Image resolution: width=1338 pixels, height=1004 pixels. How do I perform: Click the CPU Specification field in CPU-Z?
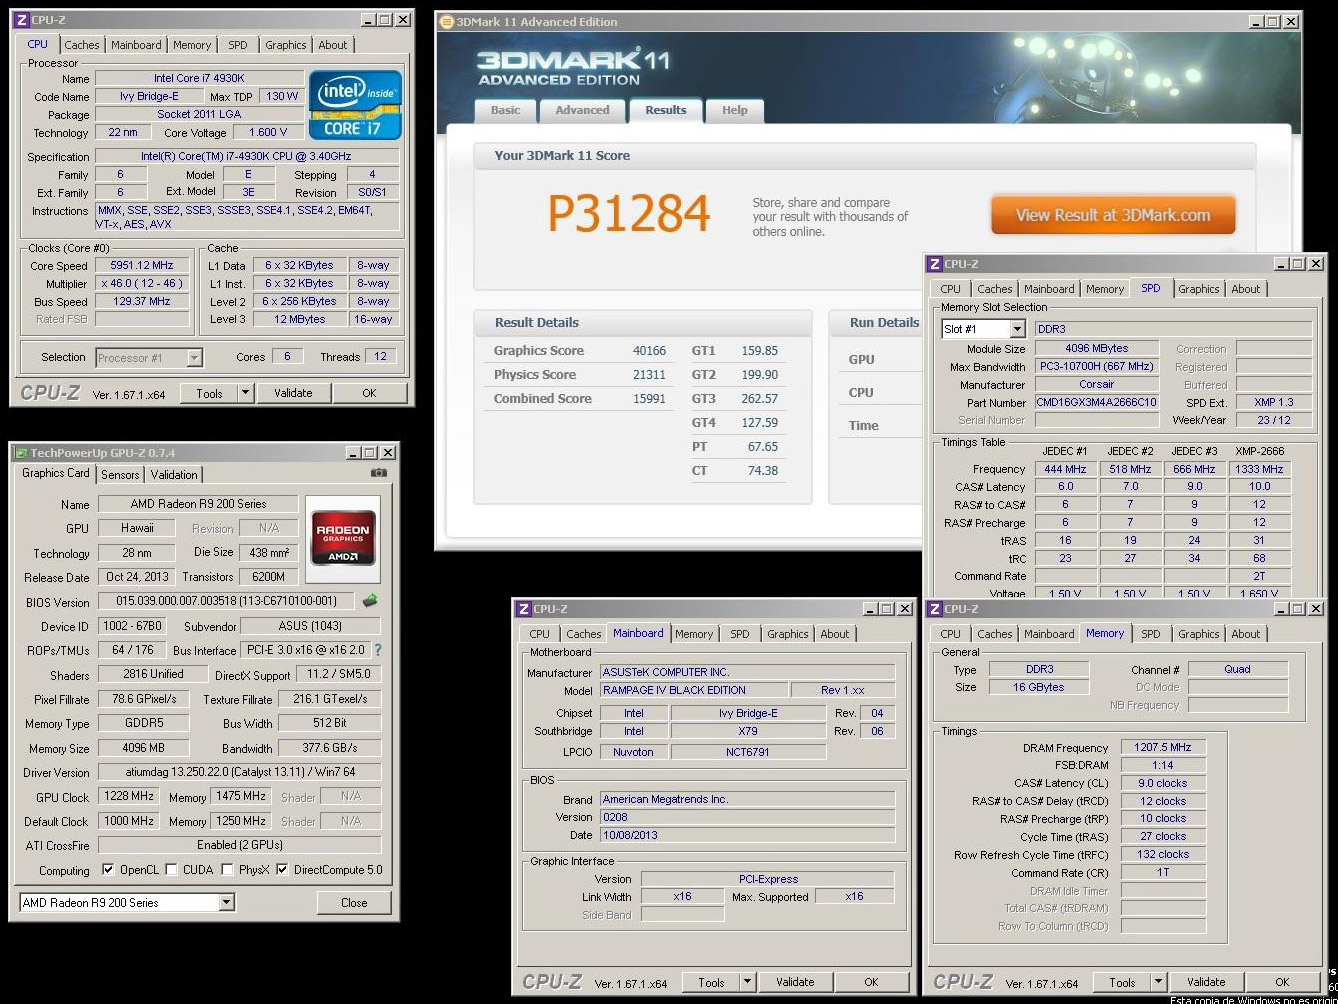(x=247, y=157)
